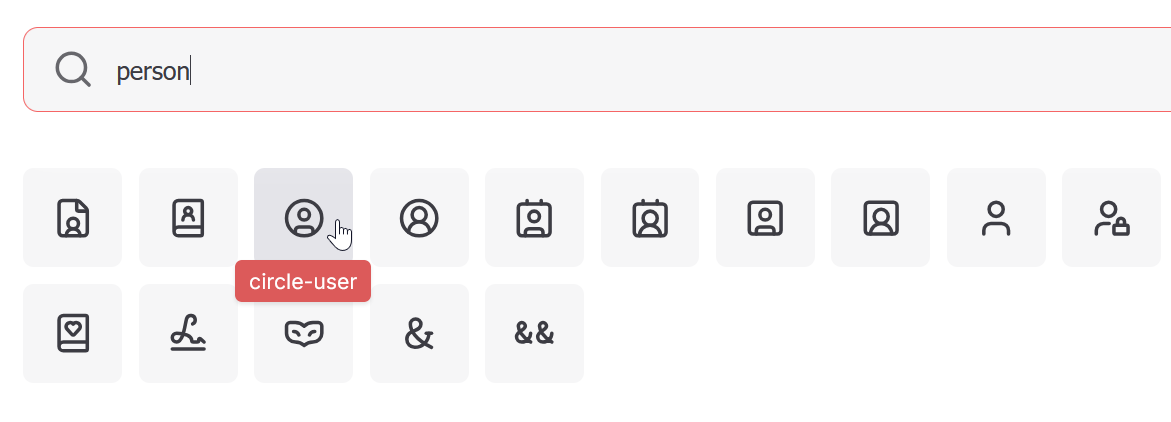Select the single ampersand icon
This screenshot has width=1171, height=422.
pyautogui.click(x=419, y=333)
